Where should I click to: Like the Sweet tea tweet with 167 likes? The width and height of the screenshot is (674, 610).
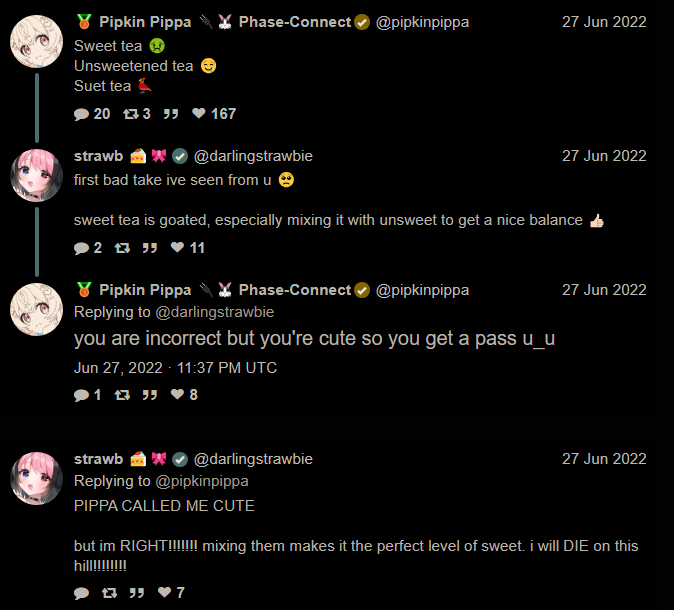(x=199, y=113)
